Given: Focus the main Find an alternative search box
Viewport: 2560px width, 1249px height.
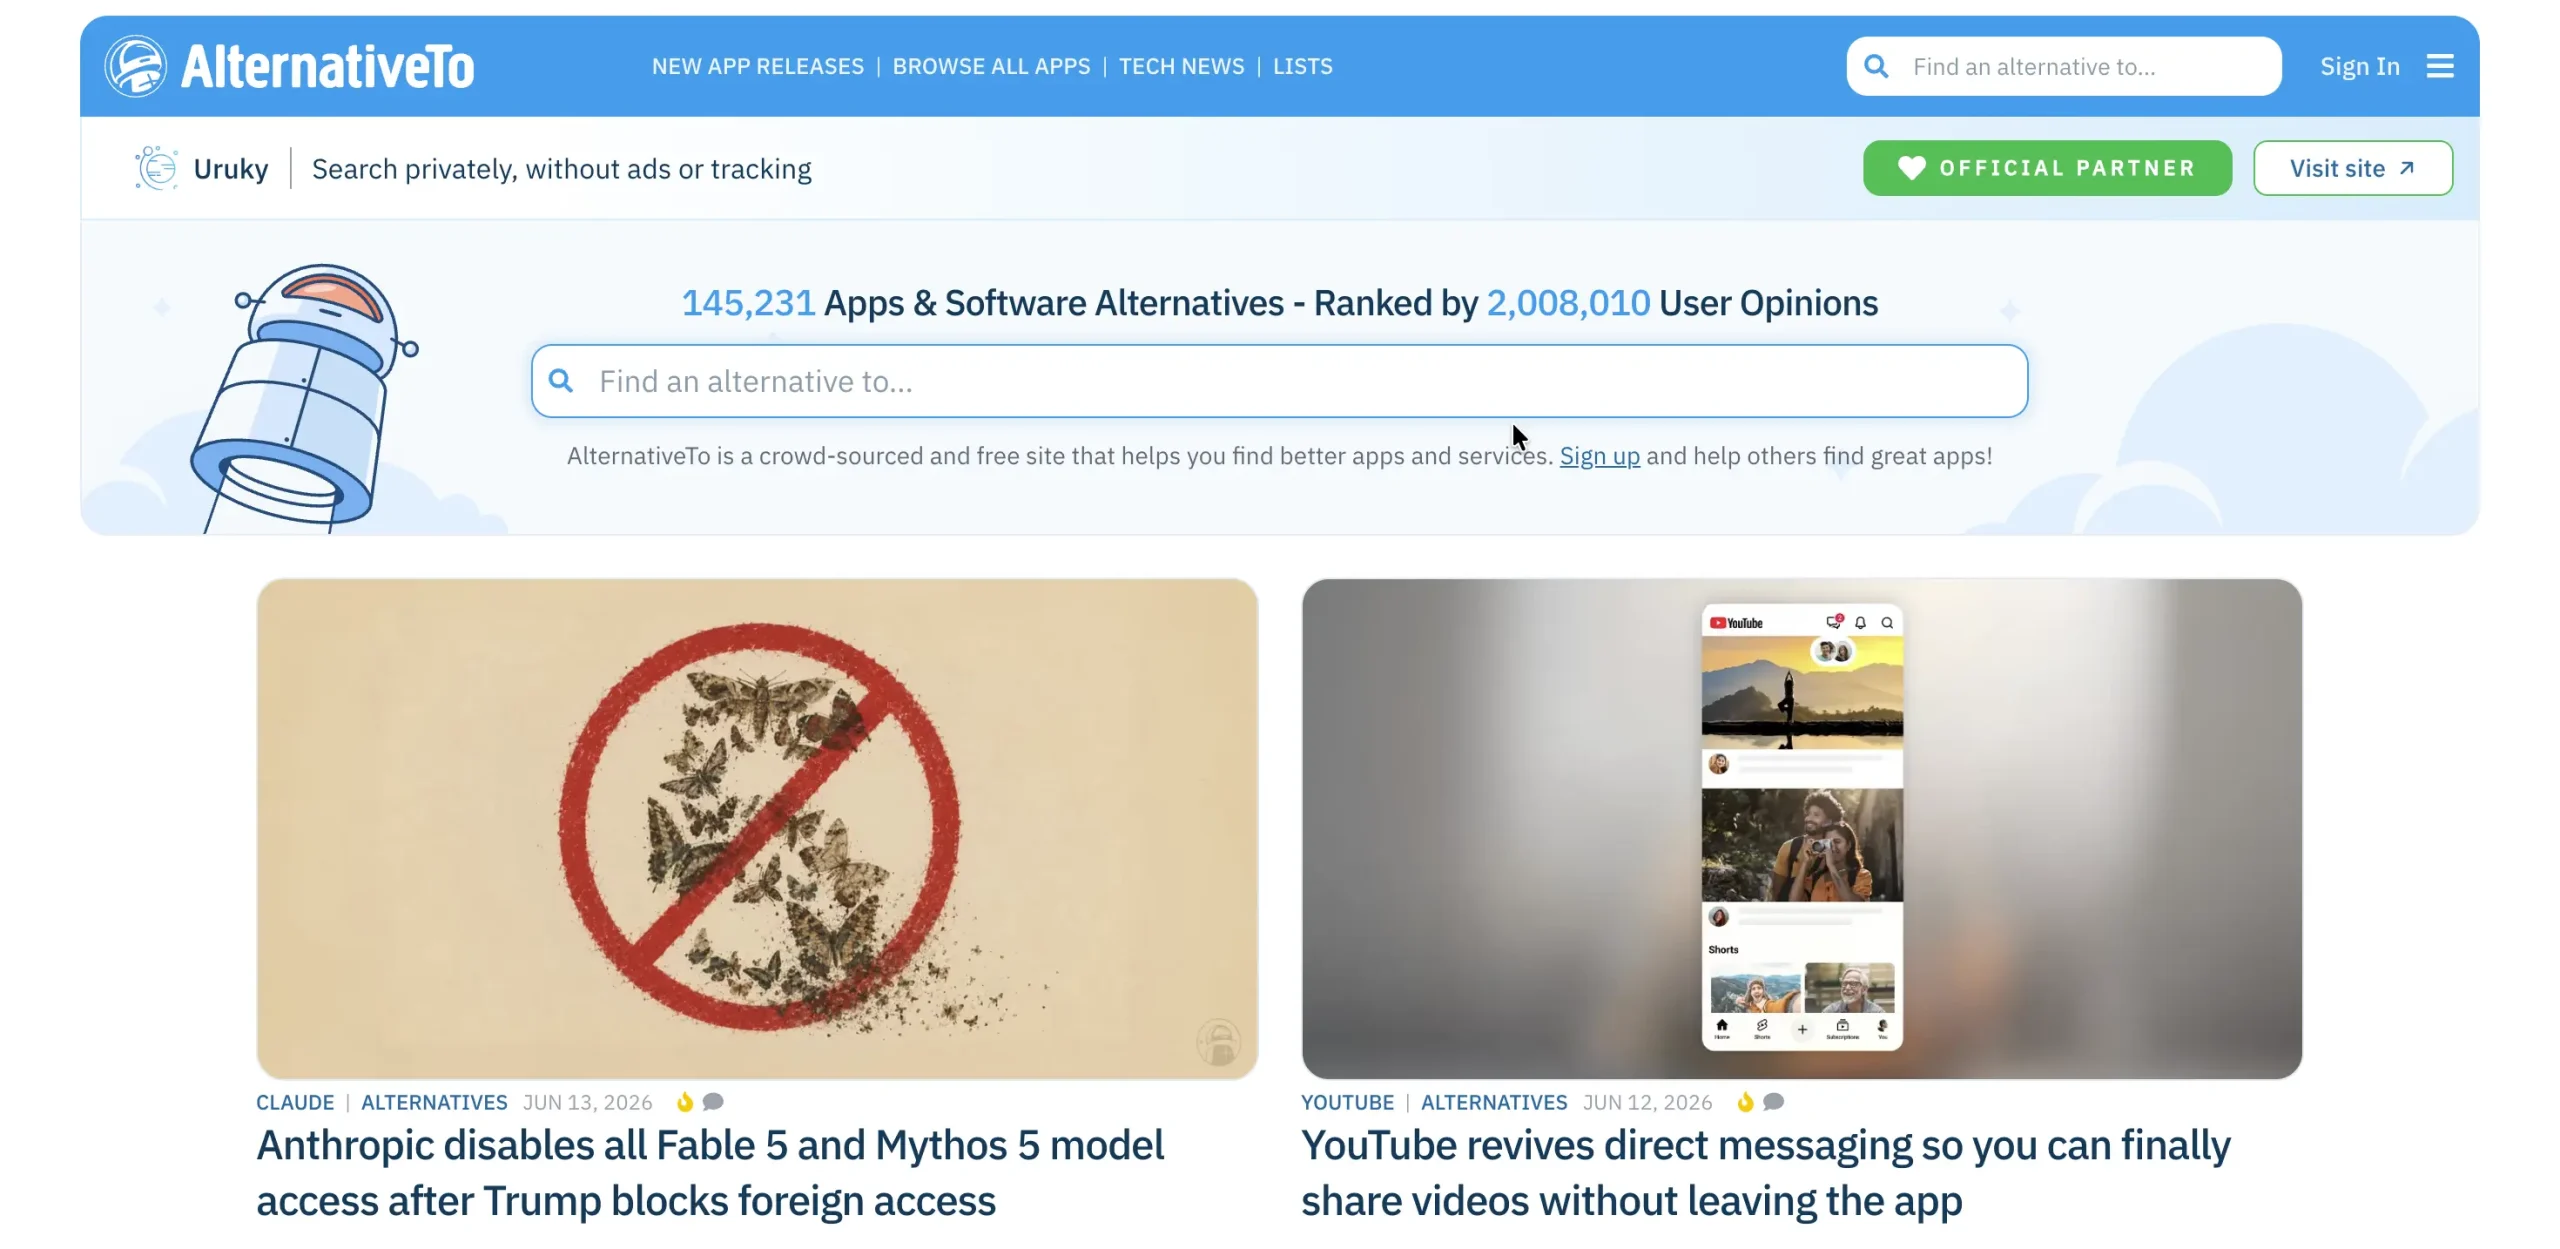Looking at the screenshot, I should [x=1279, y=381].
